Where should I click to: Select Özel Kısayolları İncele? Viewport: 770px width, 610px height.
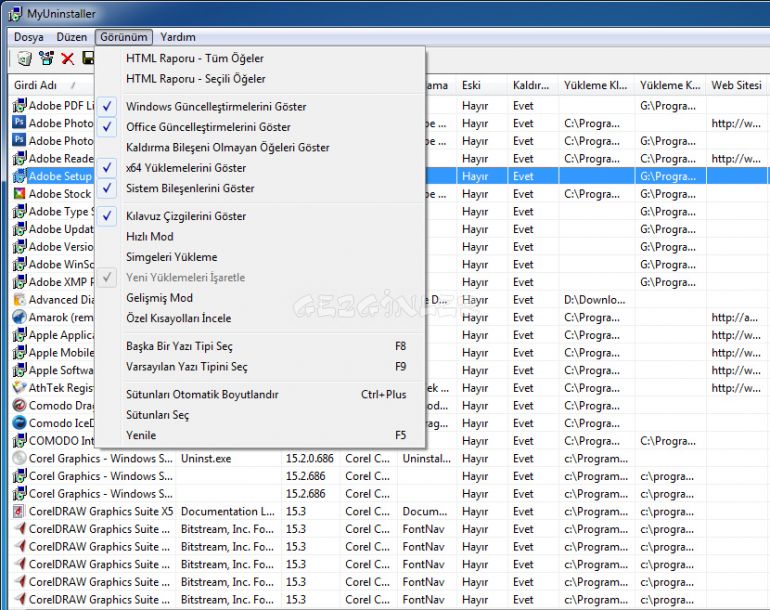(260, 318)
